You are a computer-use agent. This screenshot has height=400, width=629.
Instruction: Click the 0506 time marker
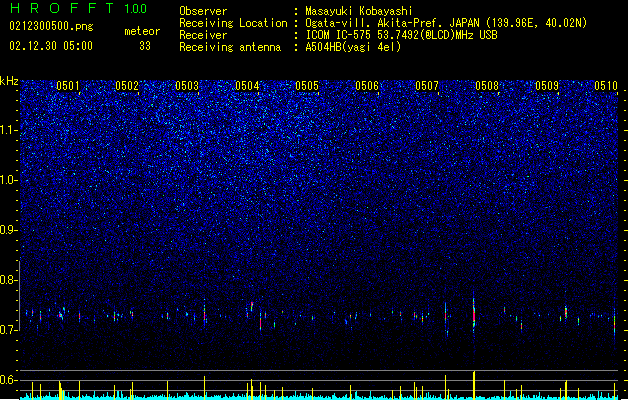367,86
